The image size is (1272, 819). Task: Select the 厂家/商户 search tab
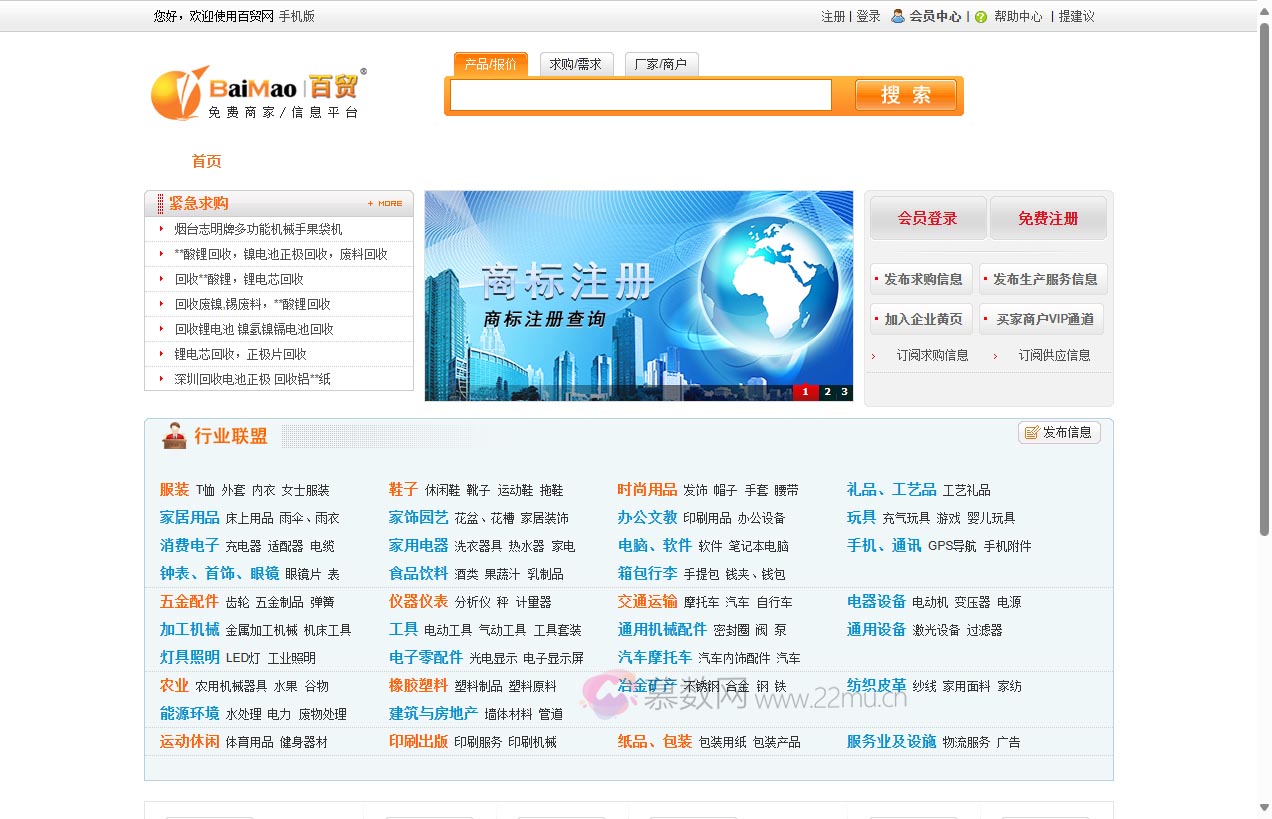pyautogui.click(x=661, y=64)
